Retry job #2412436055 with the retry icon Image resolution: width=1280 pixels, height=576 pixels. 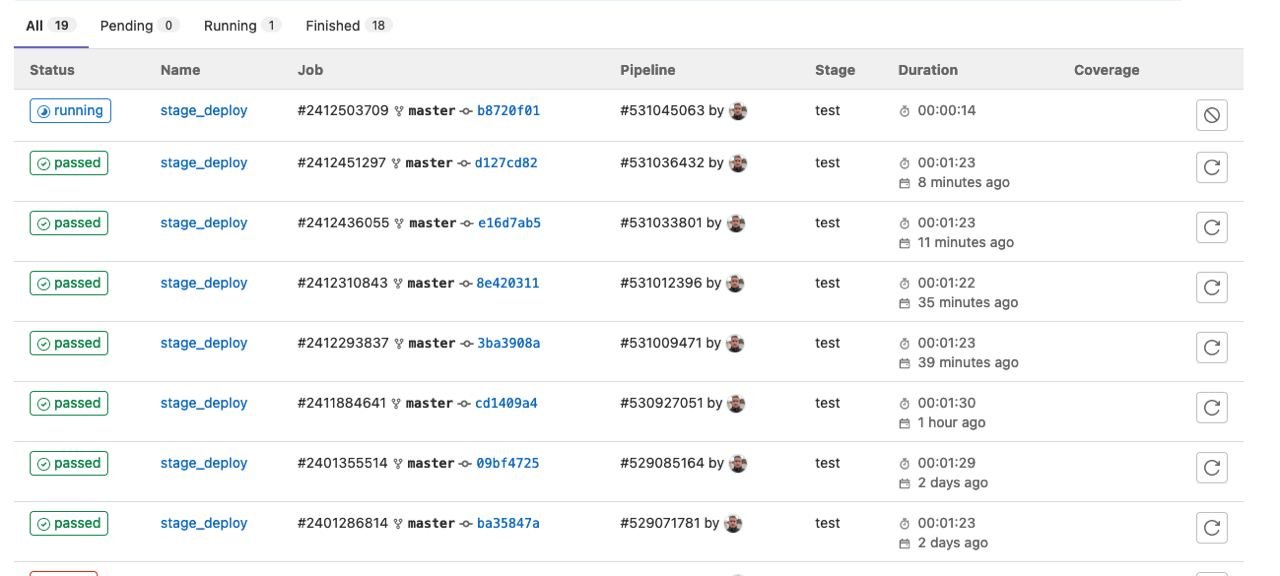[x=1211, y=227]
